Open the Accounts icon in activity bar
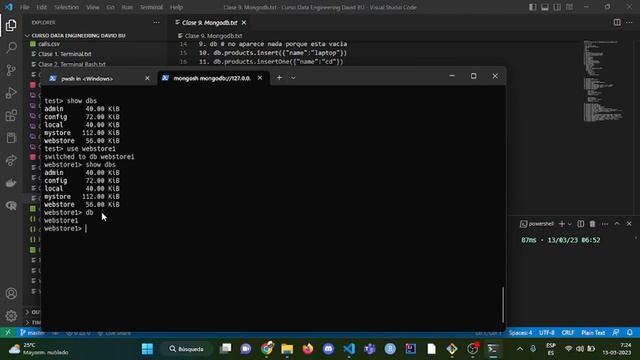The image size is (640, 360). tap(11, 293)
